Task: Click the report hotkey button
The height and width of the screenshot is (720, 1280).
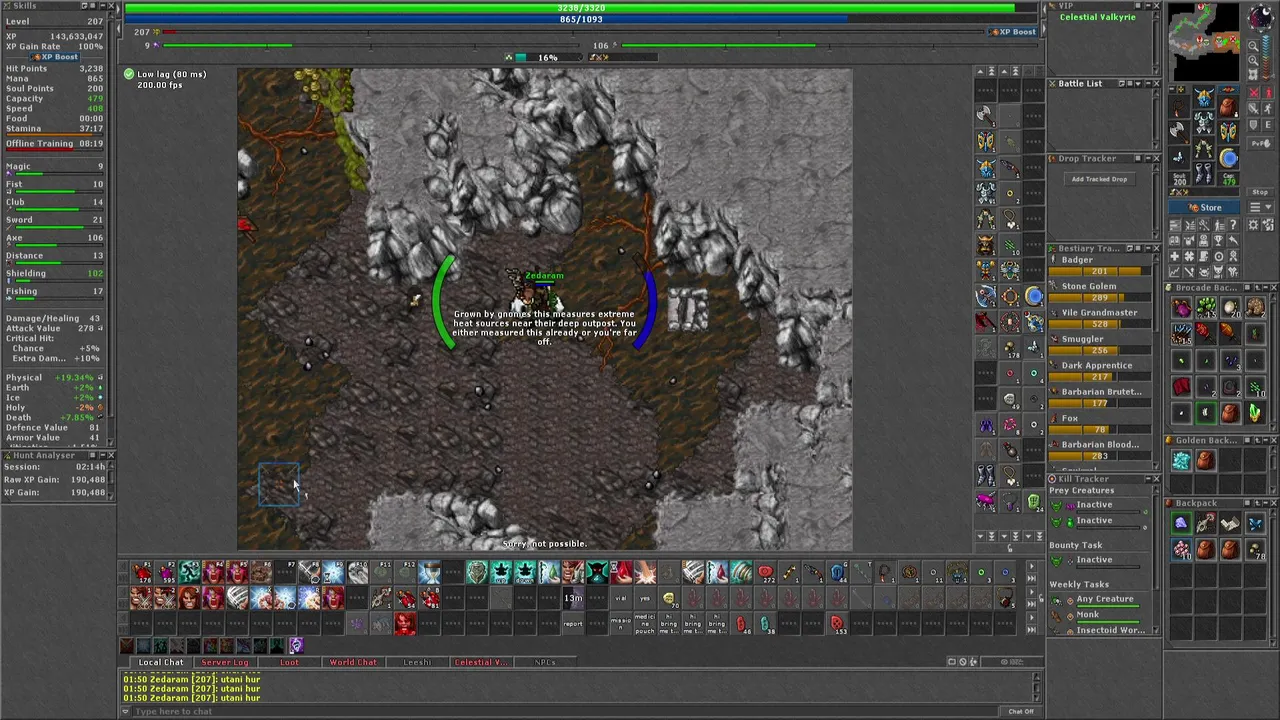Action: coord(573,623)
